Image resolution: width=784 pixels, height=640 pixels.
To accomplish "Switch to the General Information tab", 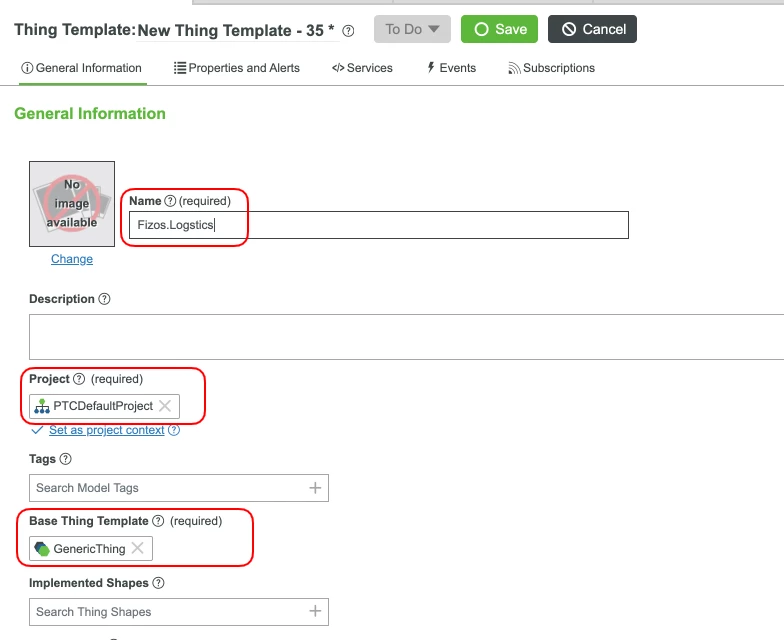I will tap(82, 68).
